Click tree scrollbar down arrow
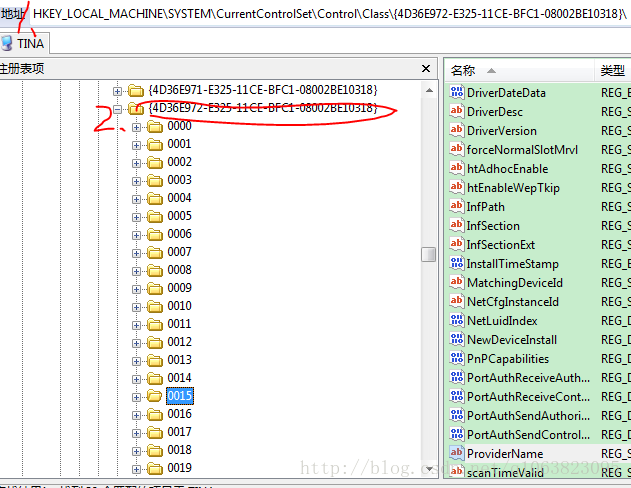 click(x=429, y=469)
